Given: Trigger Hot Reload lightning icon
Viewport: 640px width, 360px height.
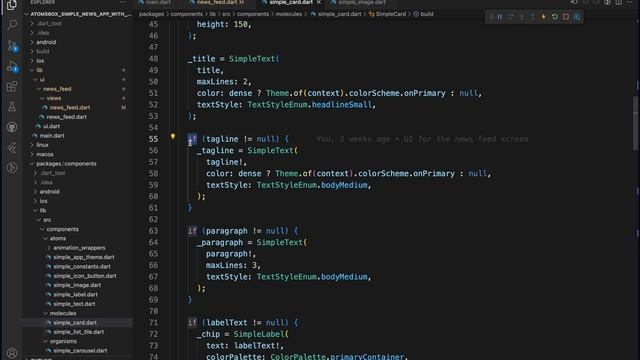Looking at the screenshot, I should point(544,17).
